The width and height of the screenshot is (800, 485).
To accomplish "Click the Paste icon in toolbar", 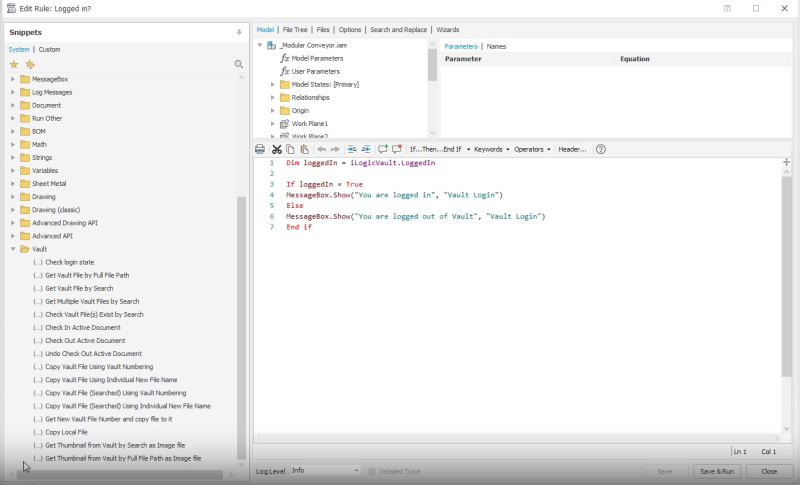I will (305, 149).
